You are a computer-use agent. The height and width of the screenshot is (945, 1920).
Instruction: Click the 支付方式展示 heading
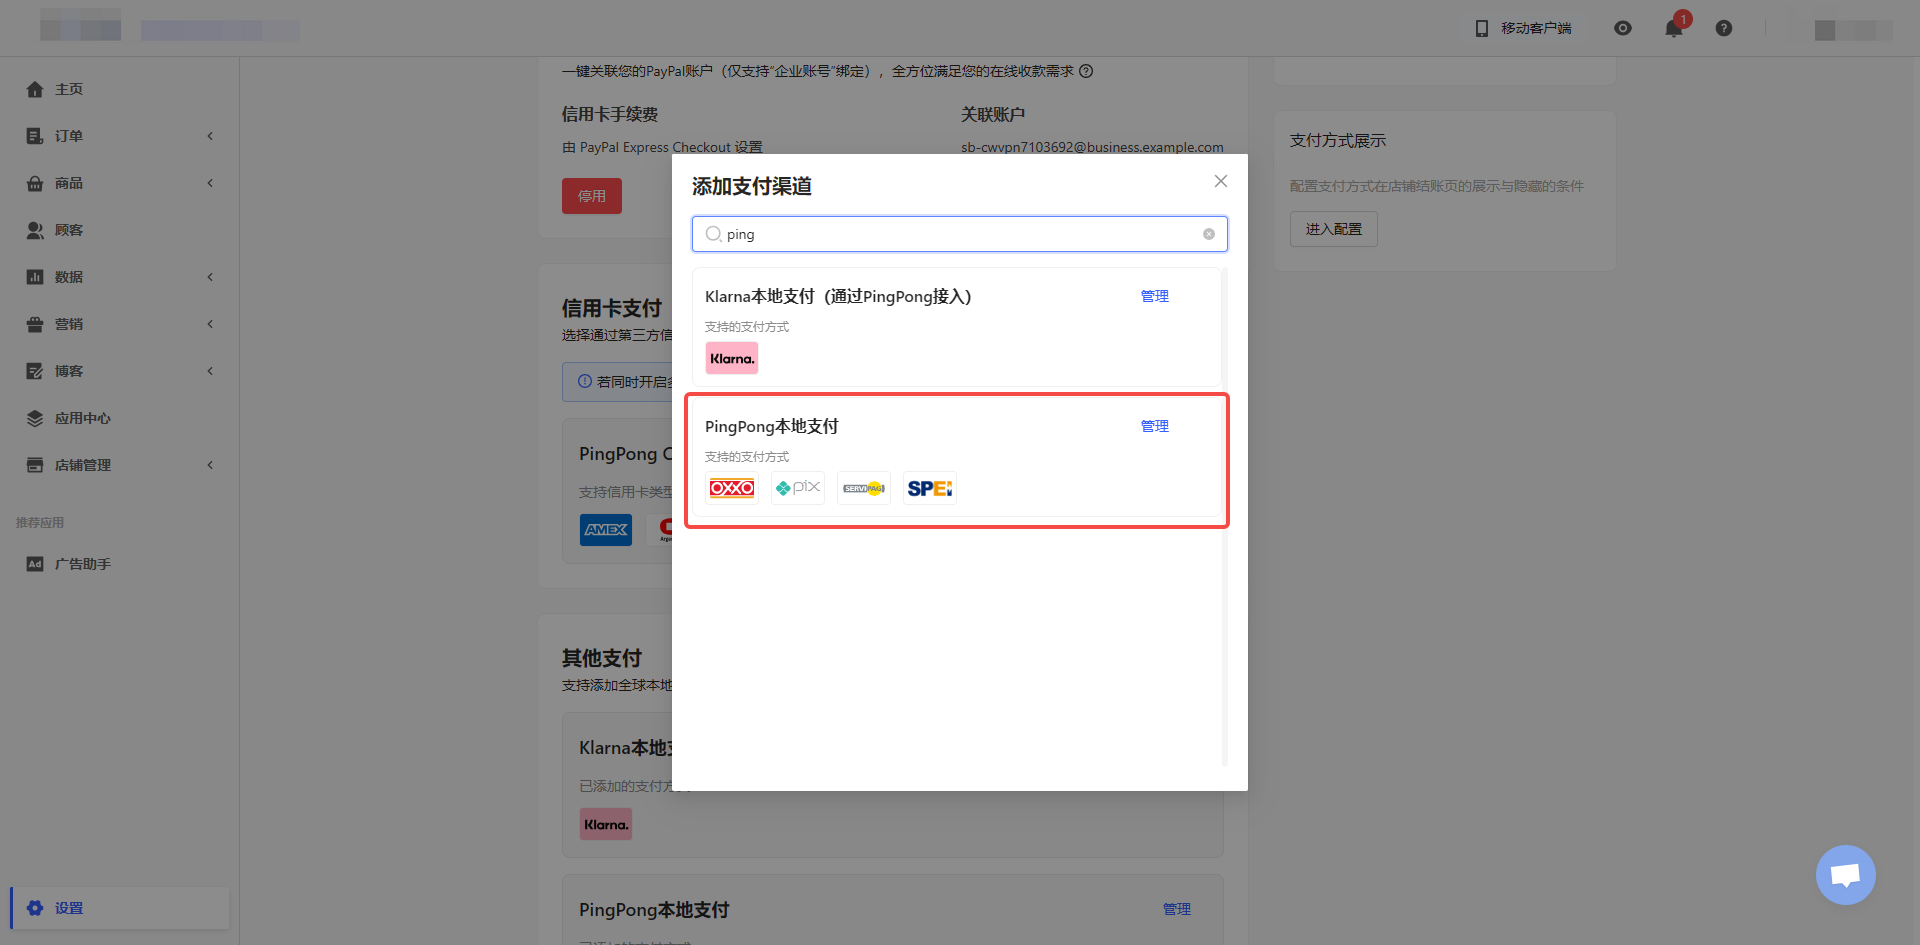pyautogui.click(x=1338, y=141)
